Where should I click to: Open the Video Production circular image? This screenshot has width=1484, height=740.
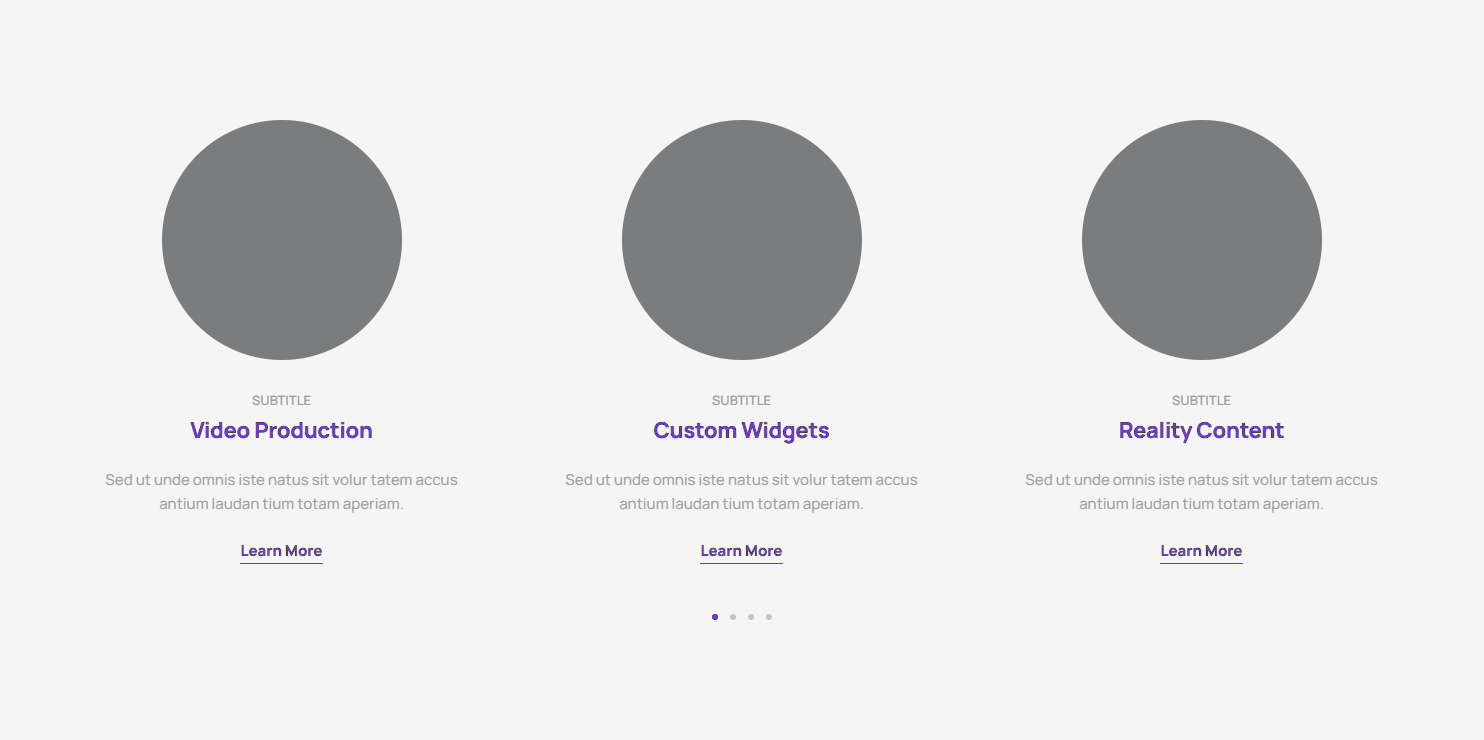pos(282,240)
